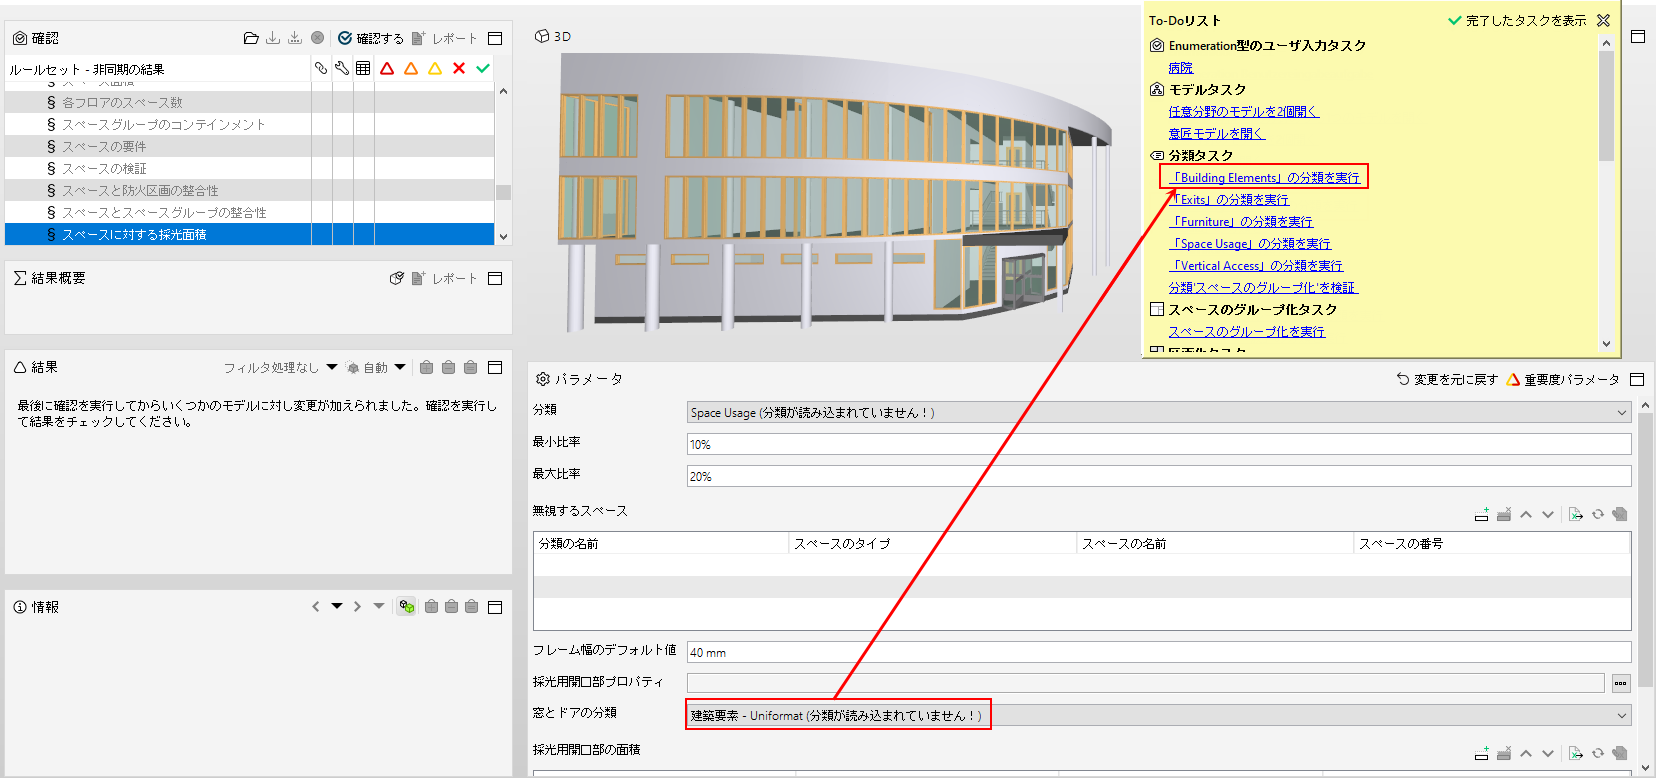This screenshot has height=778, width=1656.
Task: Toggle the red X rejected filter
Action: (x=459, y=68)
